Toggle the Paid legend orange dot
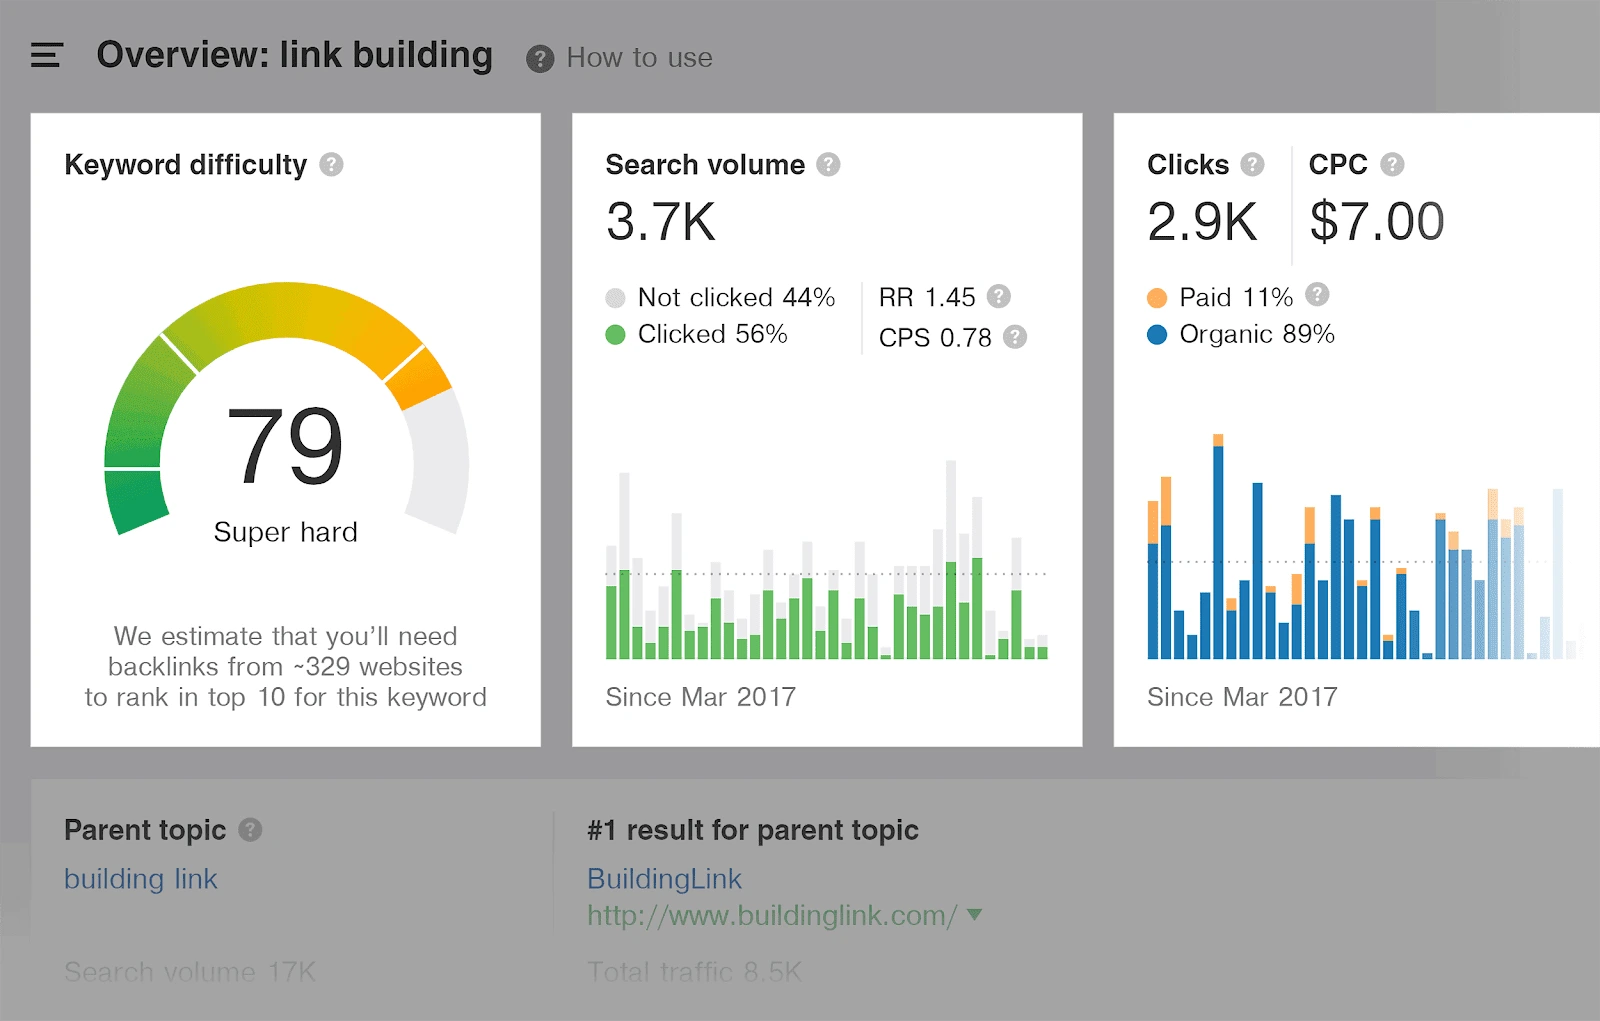Screen dimensions: 1600x1021 click(x=1157, y=298)
